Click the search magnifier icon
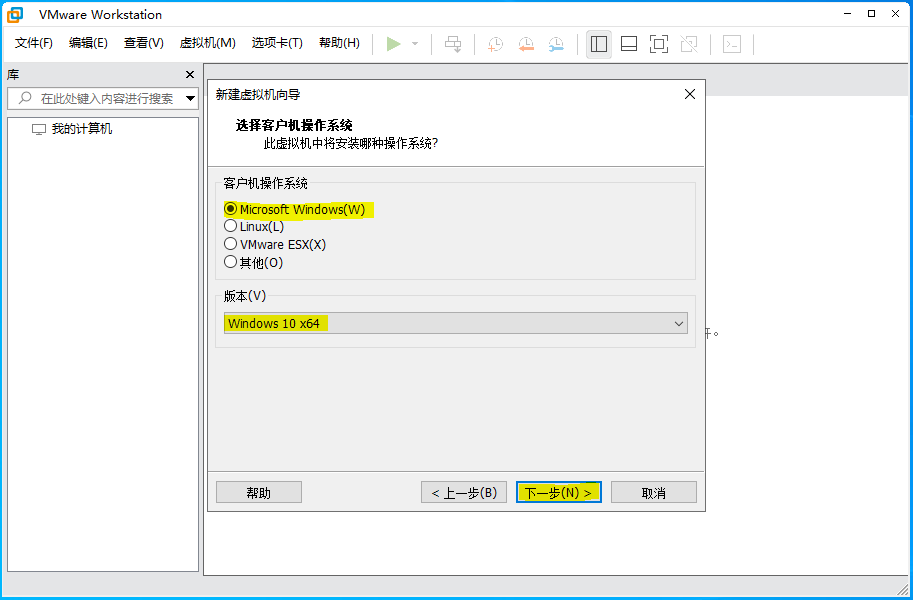913x600 pixels. tap(25, 98)
